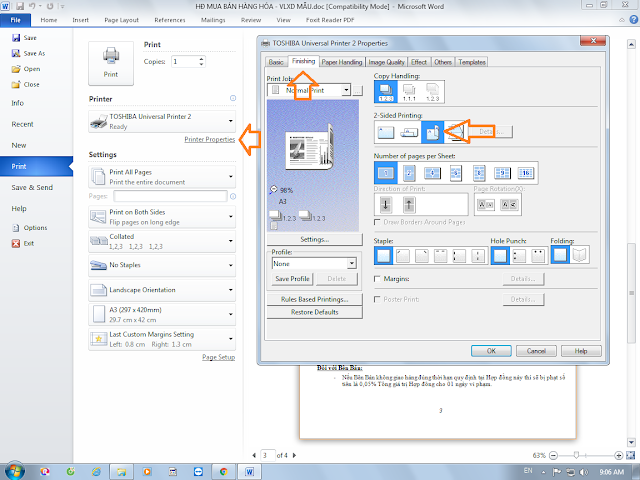This screenshot has width=640, height=480.
Task: Open Rules Based Printings
Action: pyautogui.click(x=314, y=299)
